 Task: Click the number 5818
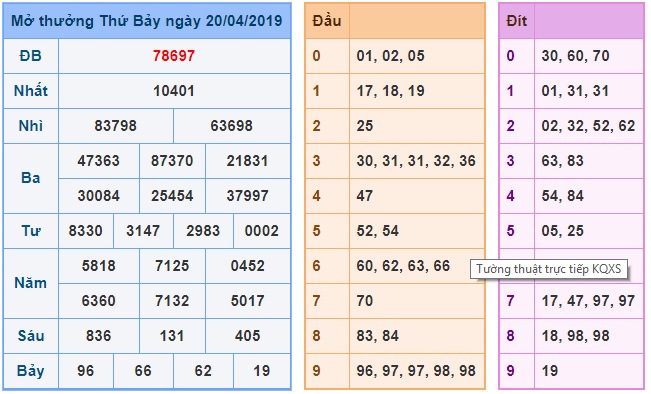click(x=99, y=266)
